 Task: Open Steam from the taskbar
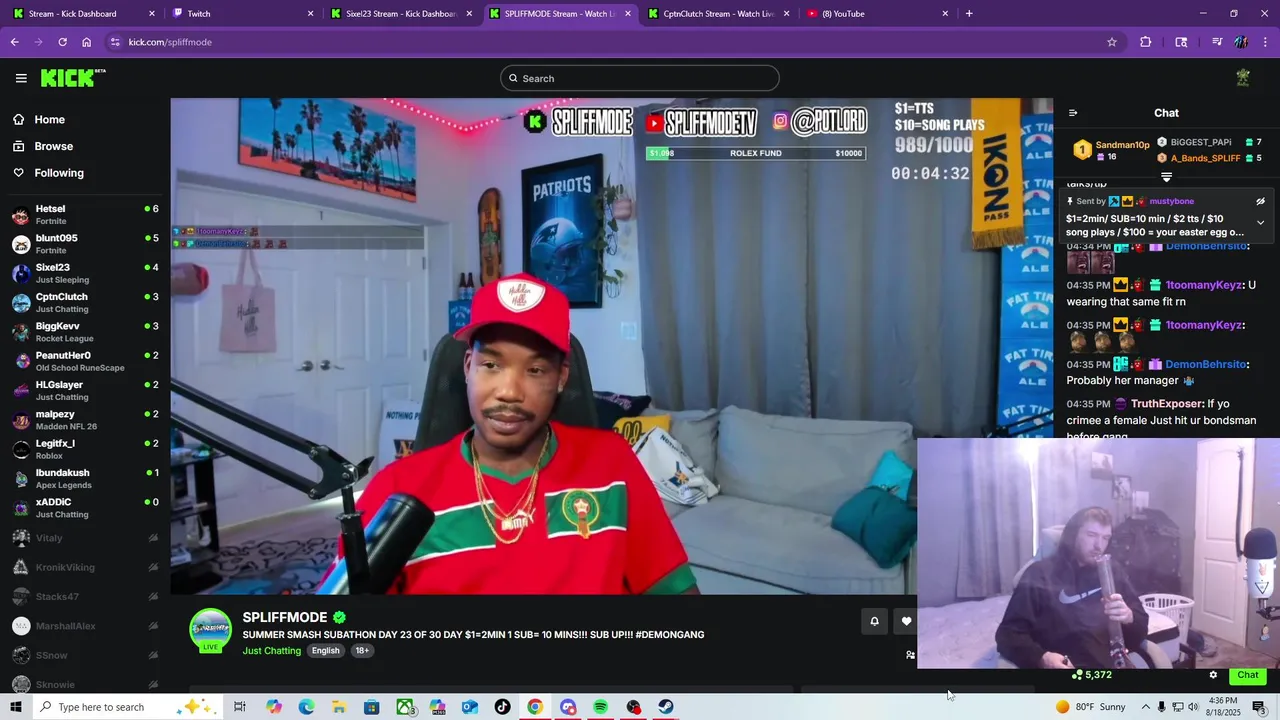666,707
